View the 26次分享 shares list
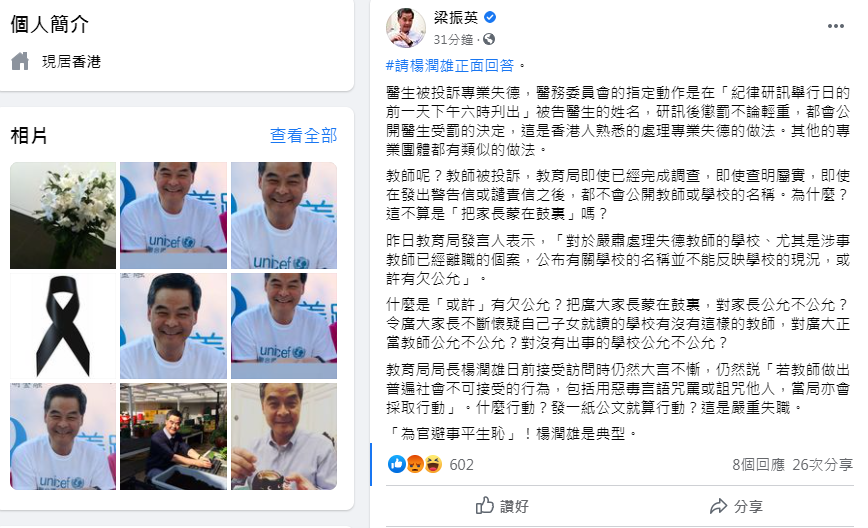 click(822, 464)
